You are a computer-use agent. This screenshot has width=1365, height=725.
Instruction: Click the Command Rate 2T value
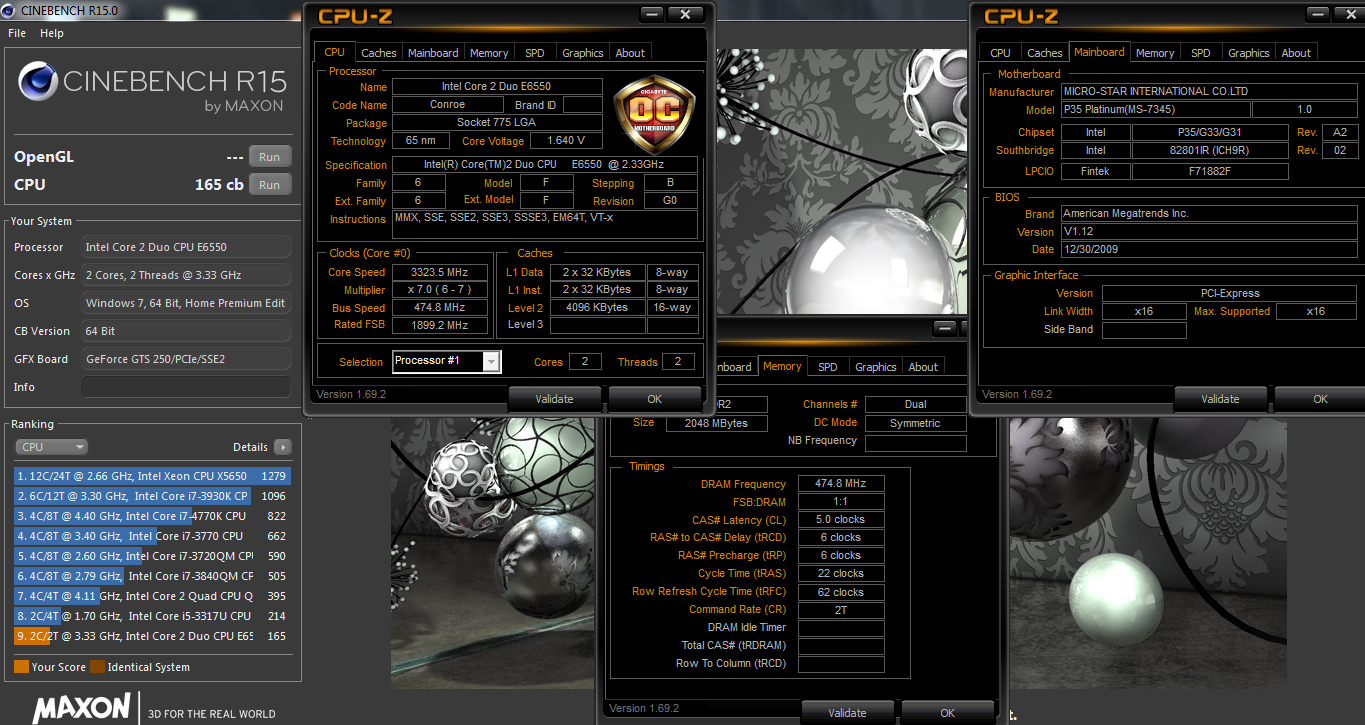pos(841,609)
